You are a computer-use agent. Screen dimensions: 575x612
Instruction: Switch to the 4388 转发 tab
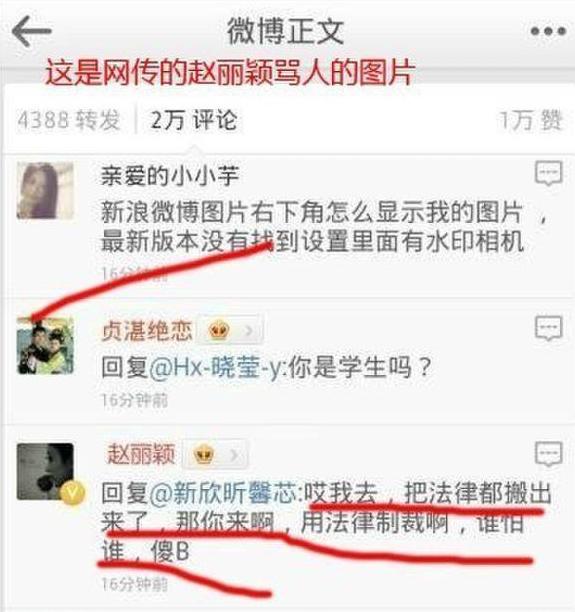(68, 120)
